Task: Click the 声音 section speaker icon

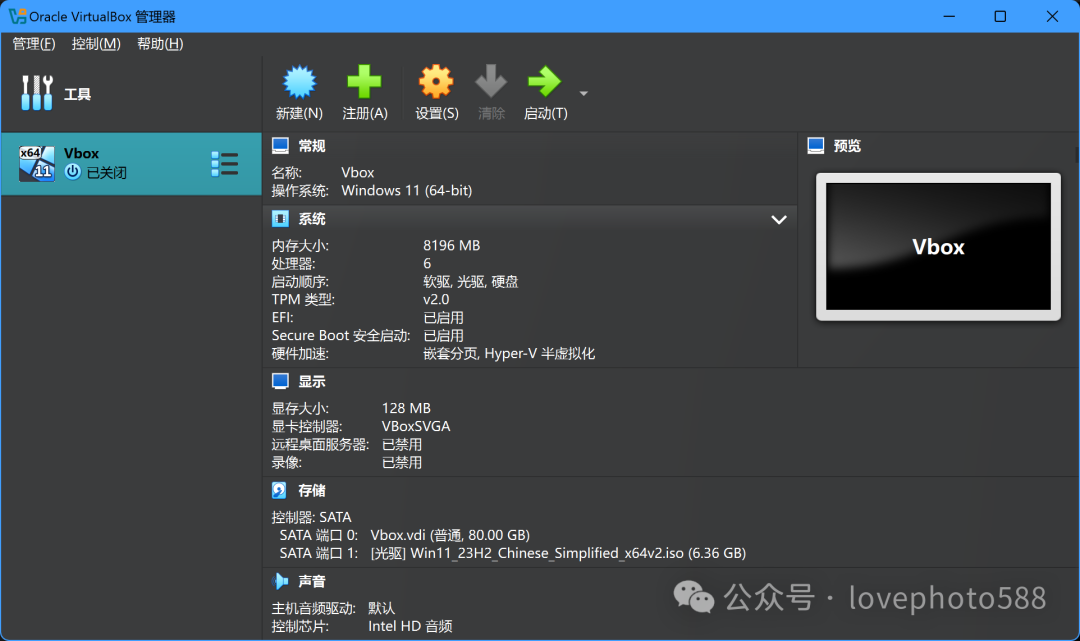Action: (280, 581)
